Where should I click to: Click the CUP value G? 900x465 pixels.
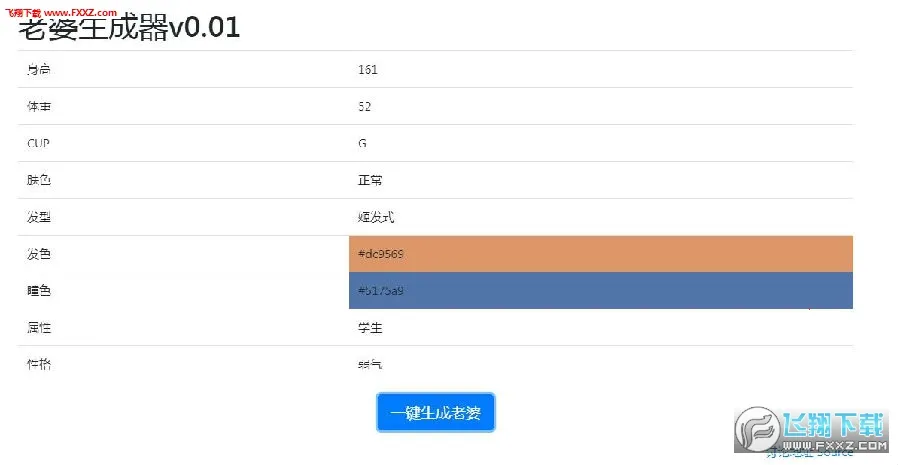tap(362, 144)
